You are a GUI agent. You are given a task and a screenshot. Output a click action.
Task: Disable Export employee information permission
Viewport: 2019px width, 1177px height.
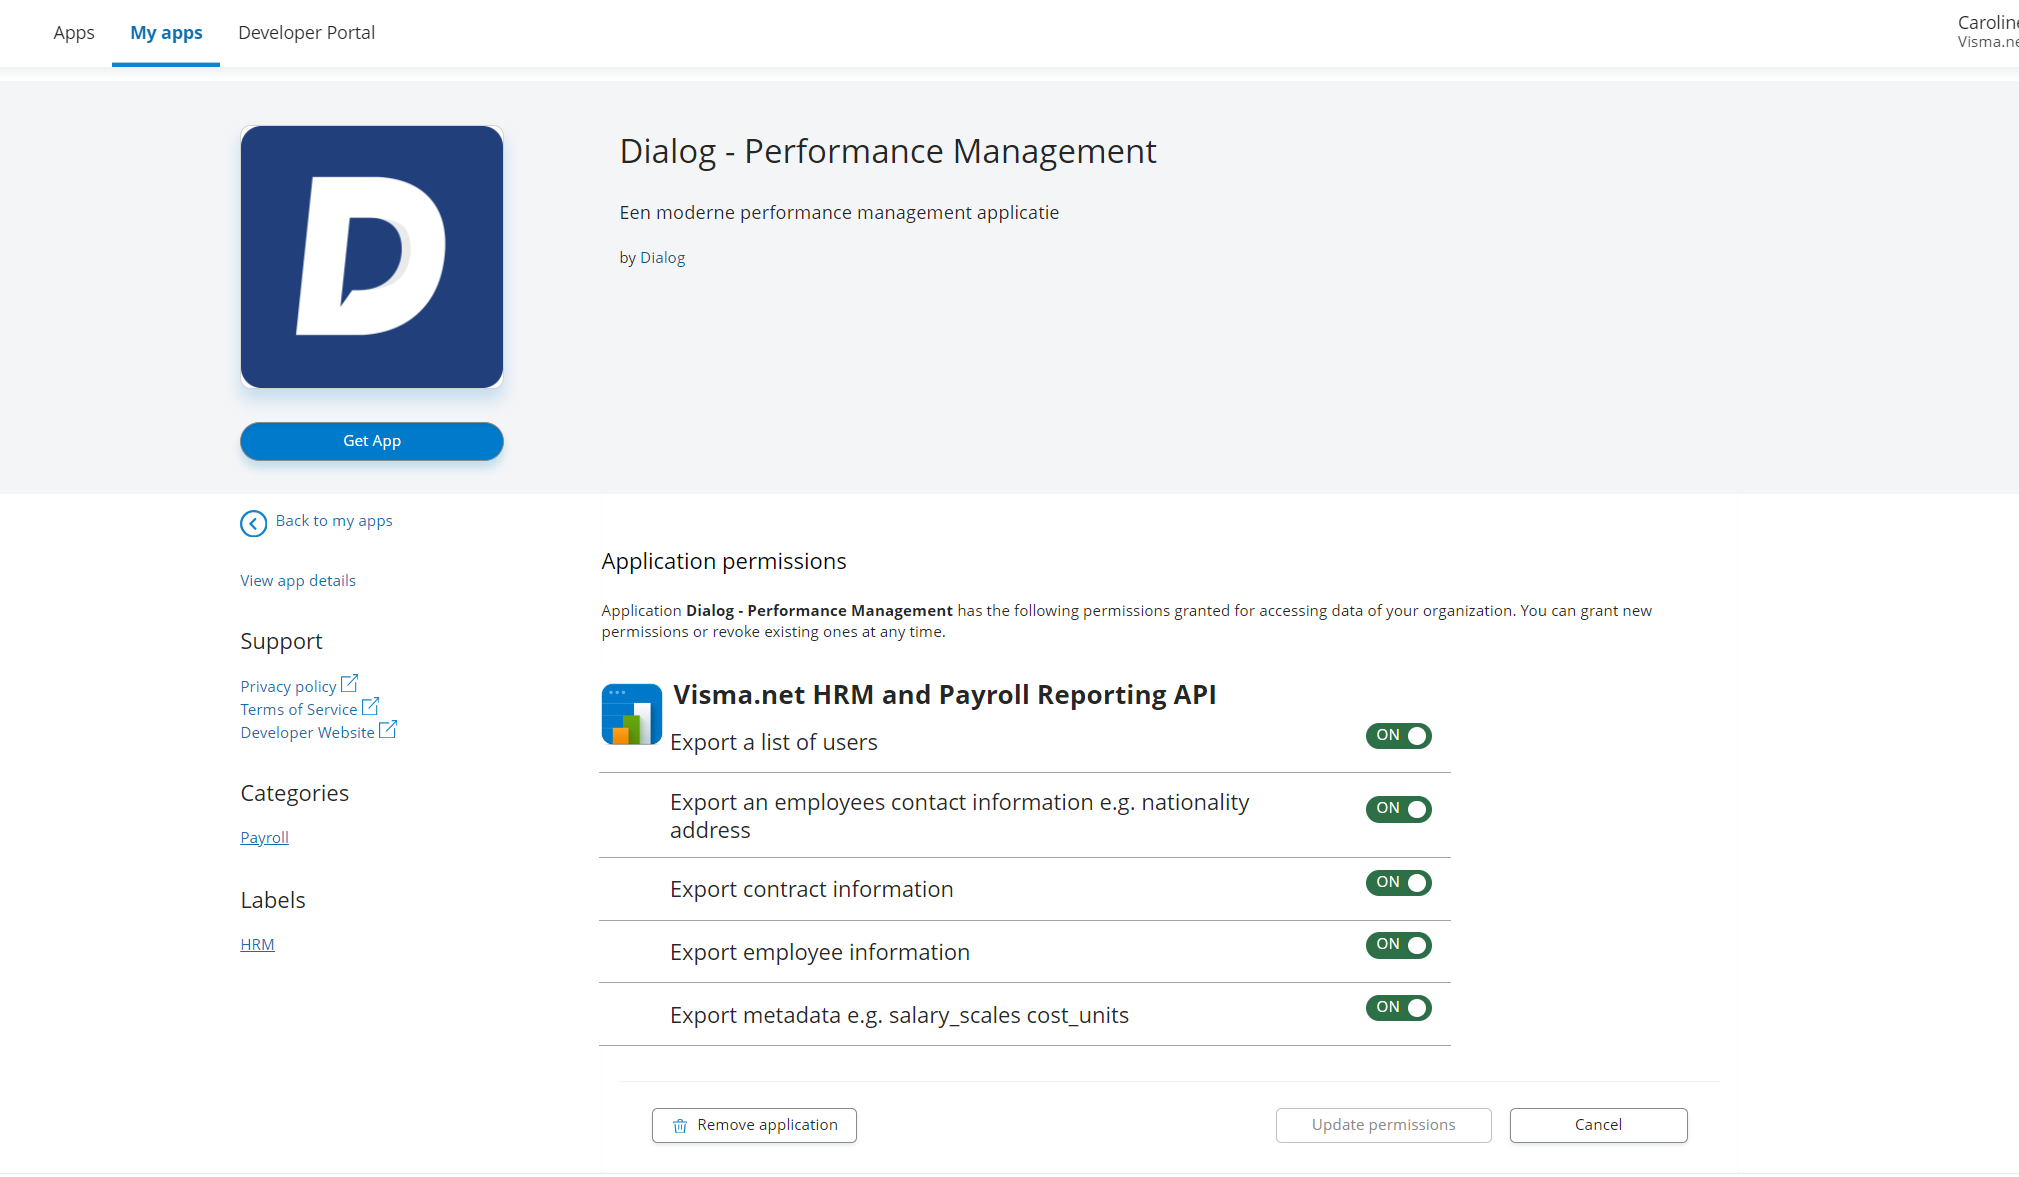pos(1398,945)
